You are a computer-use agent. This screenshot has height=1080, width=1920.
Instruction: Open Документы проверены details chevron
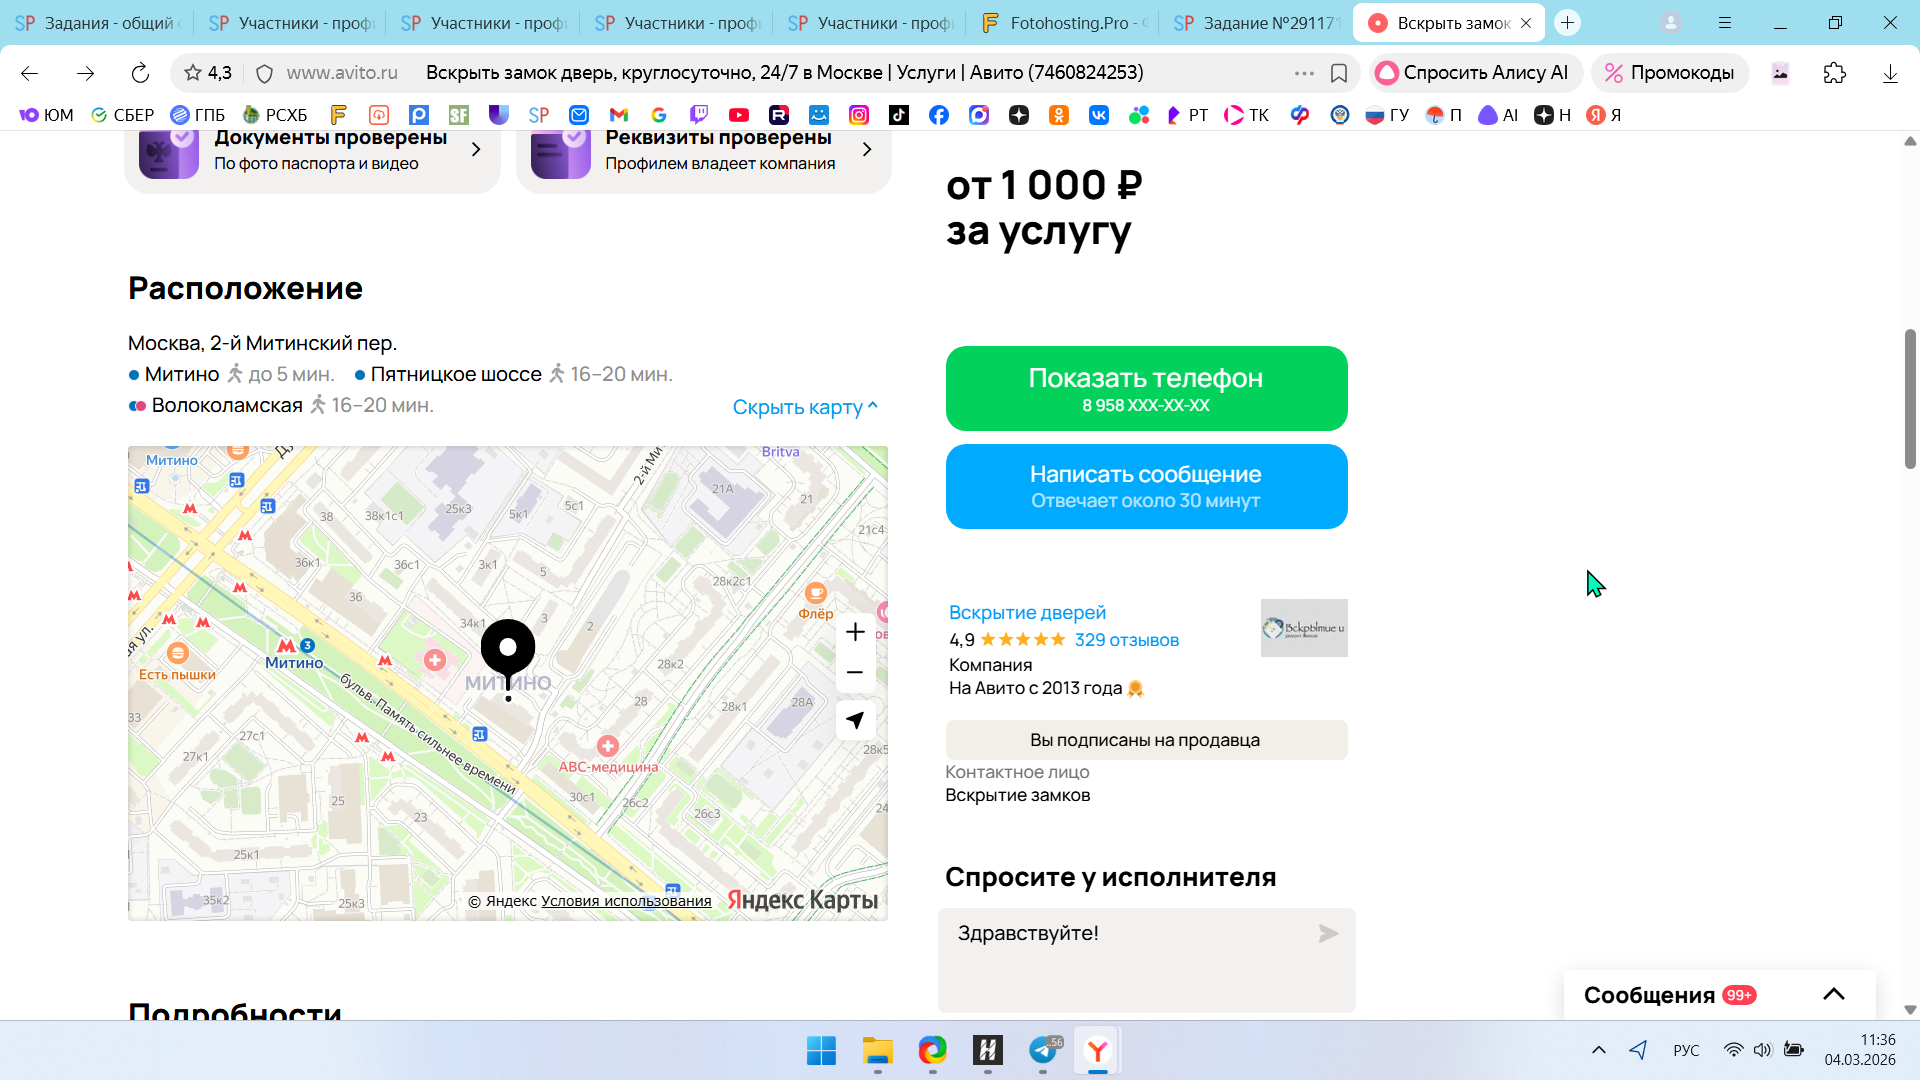476,149
